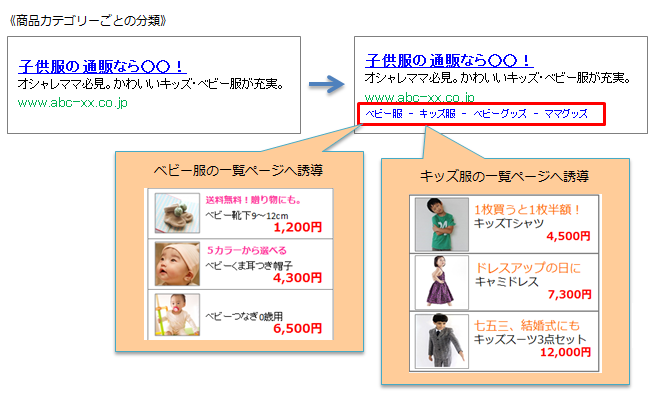Click the 7,300円 price of cami dress
655x398 pixels.
(x=570, y=294)
